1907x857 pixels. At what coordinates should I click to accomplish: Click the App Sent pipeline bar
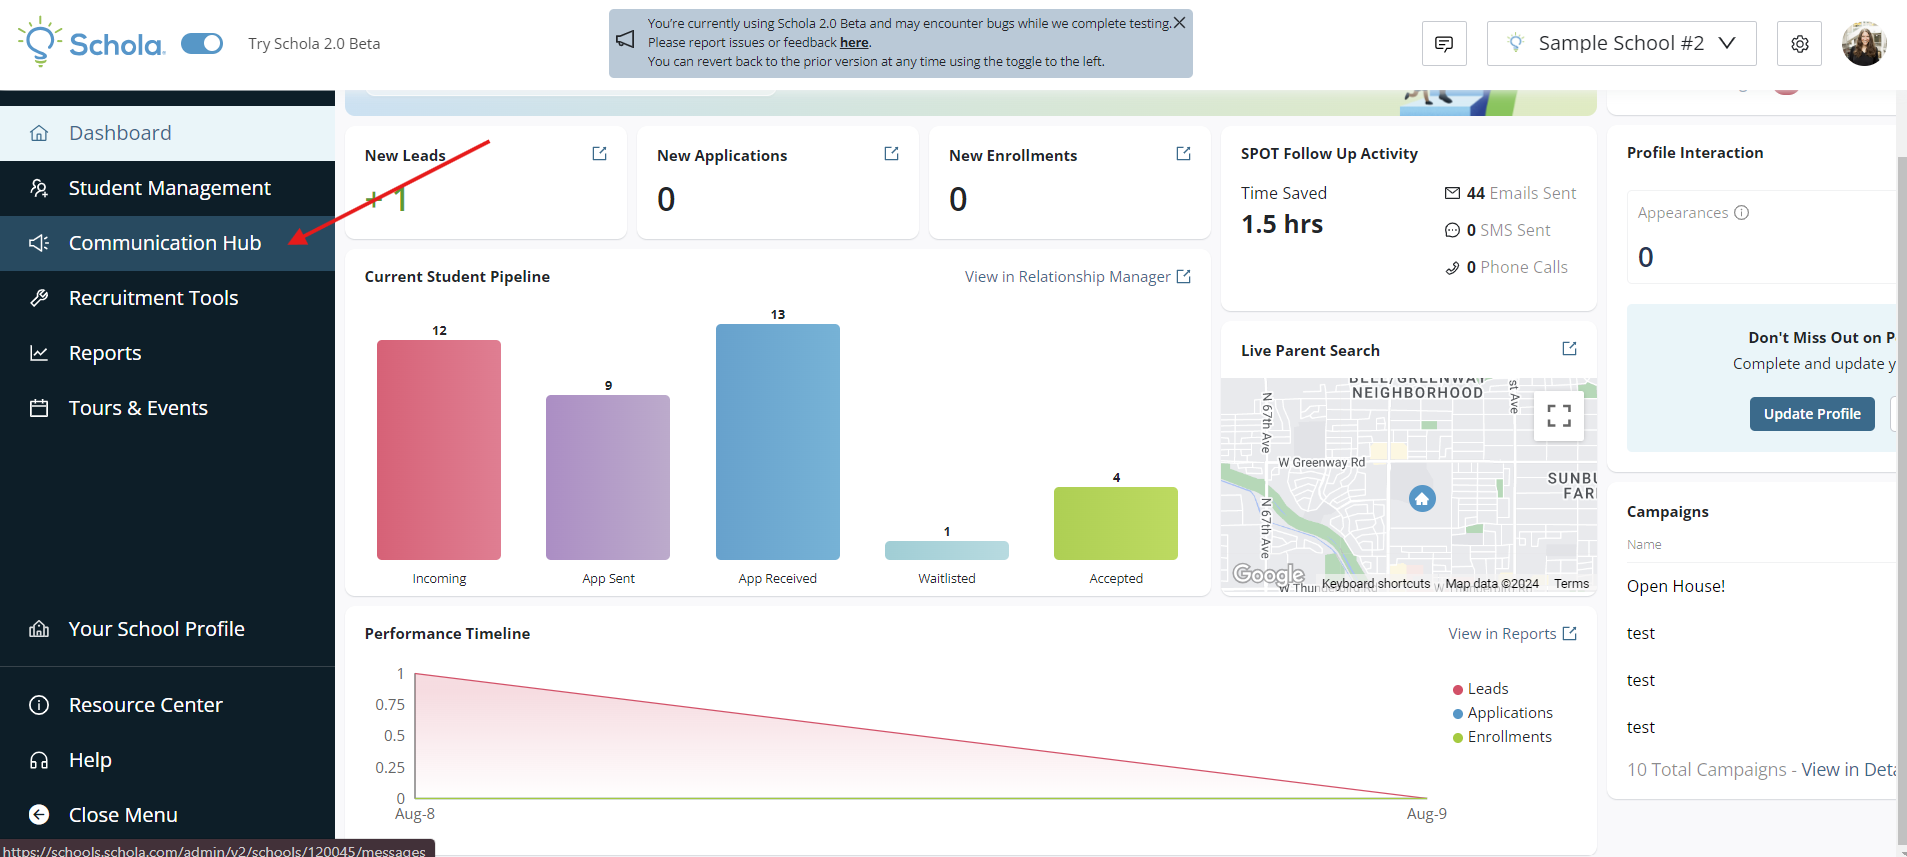click(x=608, y=477)
